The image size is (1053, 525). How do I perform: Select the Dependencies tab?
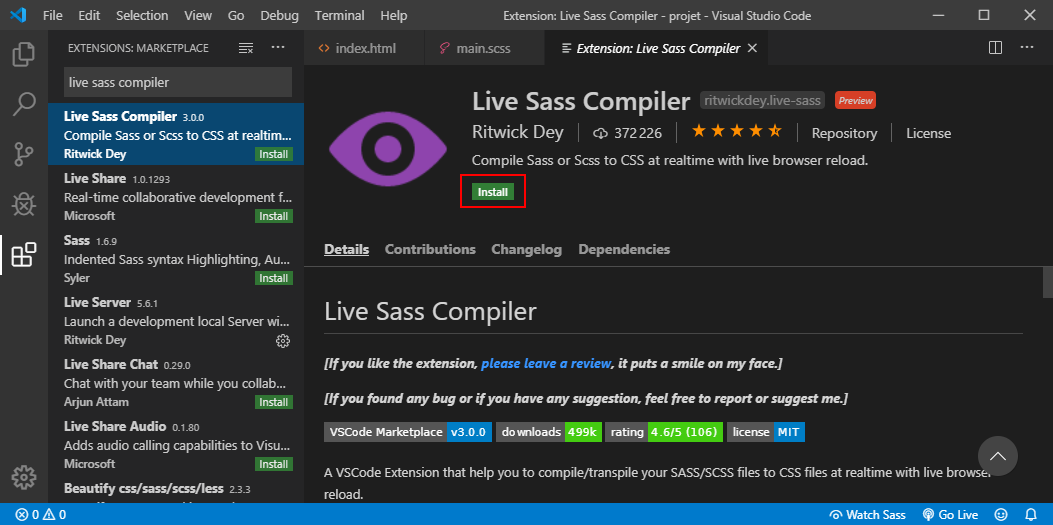coord(624,249)
